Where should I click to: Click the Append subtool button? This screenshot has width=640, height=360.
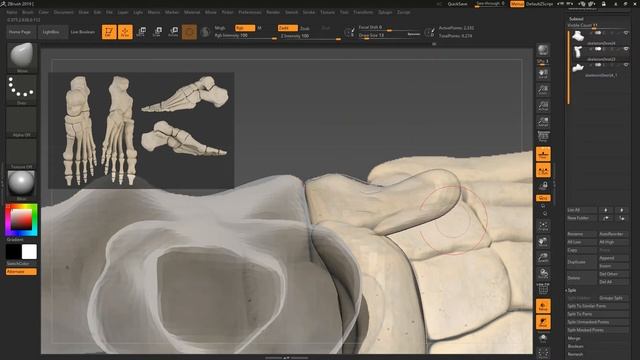613,258
